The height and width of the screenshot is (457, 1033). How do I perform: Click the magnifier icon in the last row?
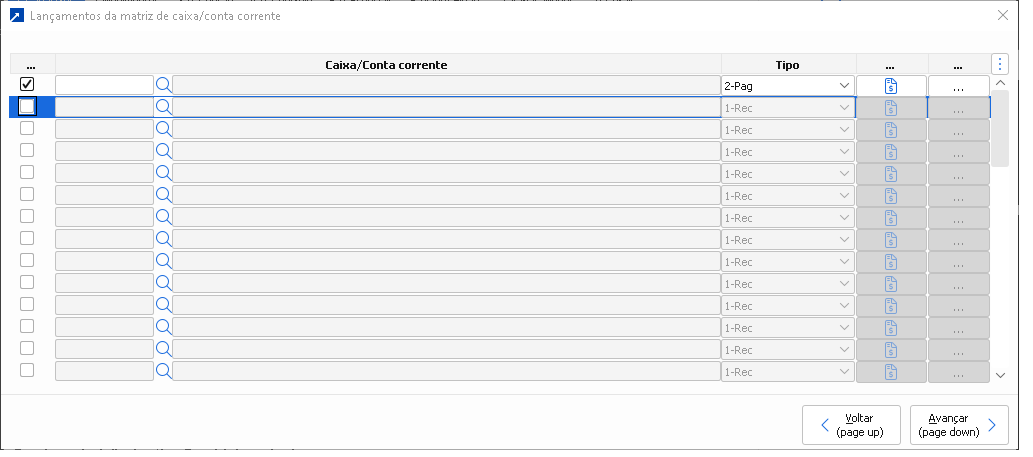tap(164, 371)
